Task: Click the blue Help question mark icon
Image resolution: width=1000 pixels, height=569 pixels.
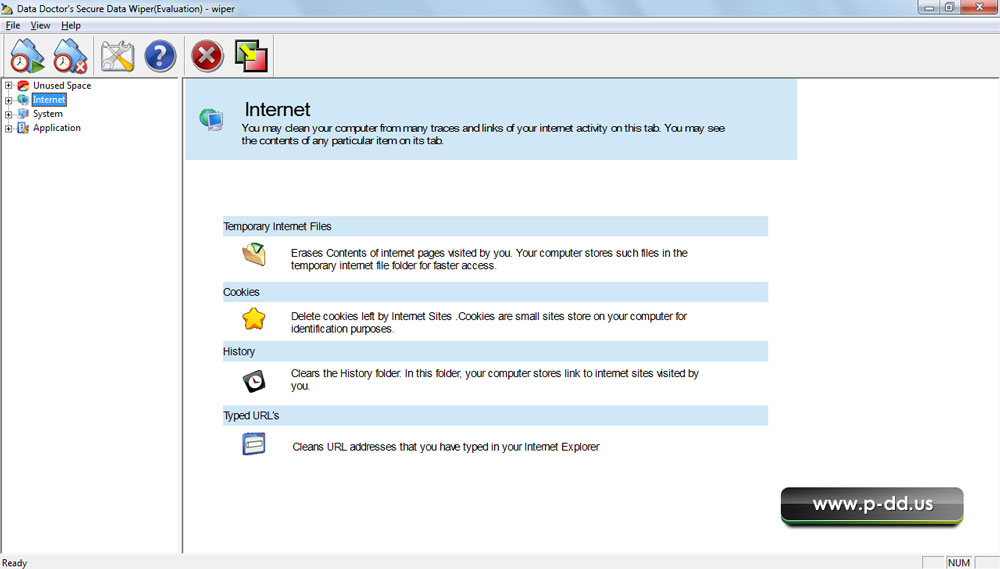Action: (x=160, y=56)
